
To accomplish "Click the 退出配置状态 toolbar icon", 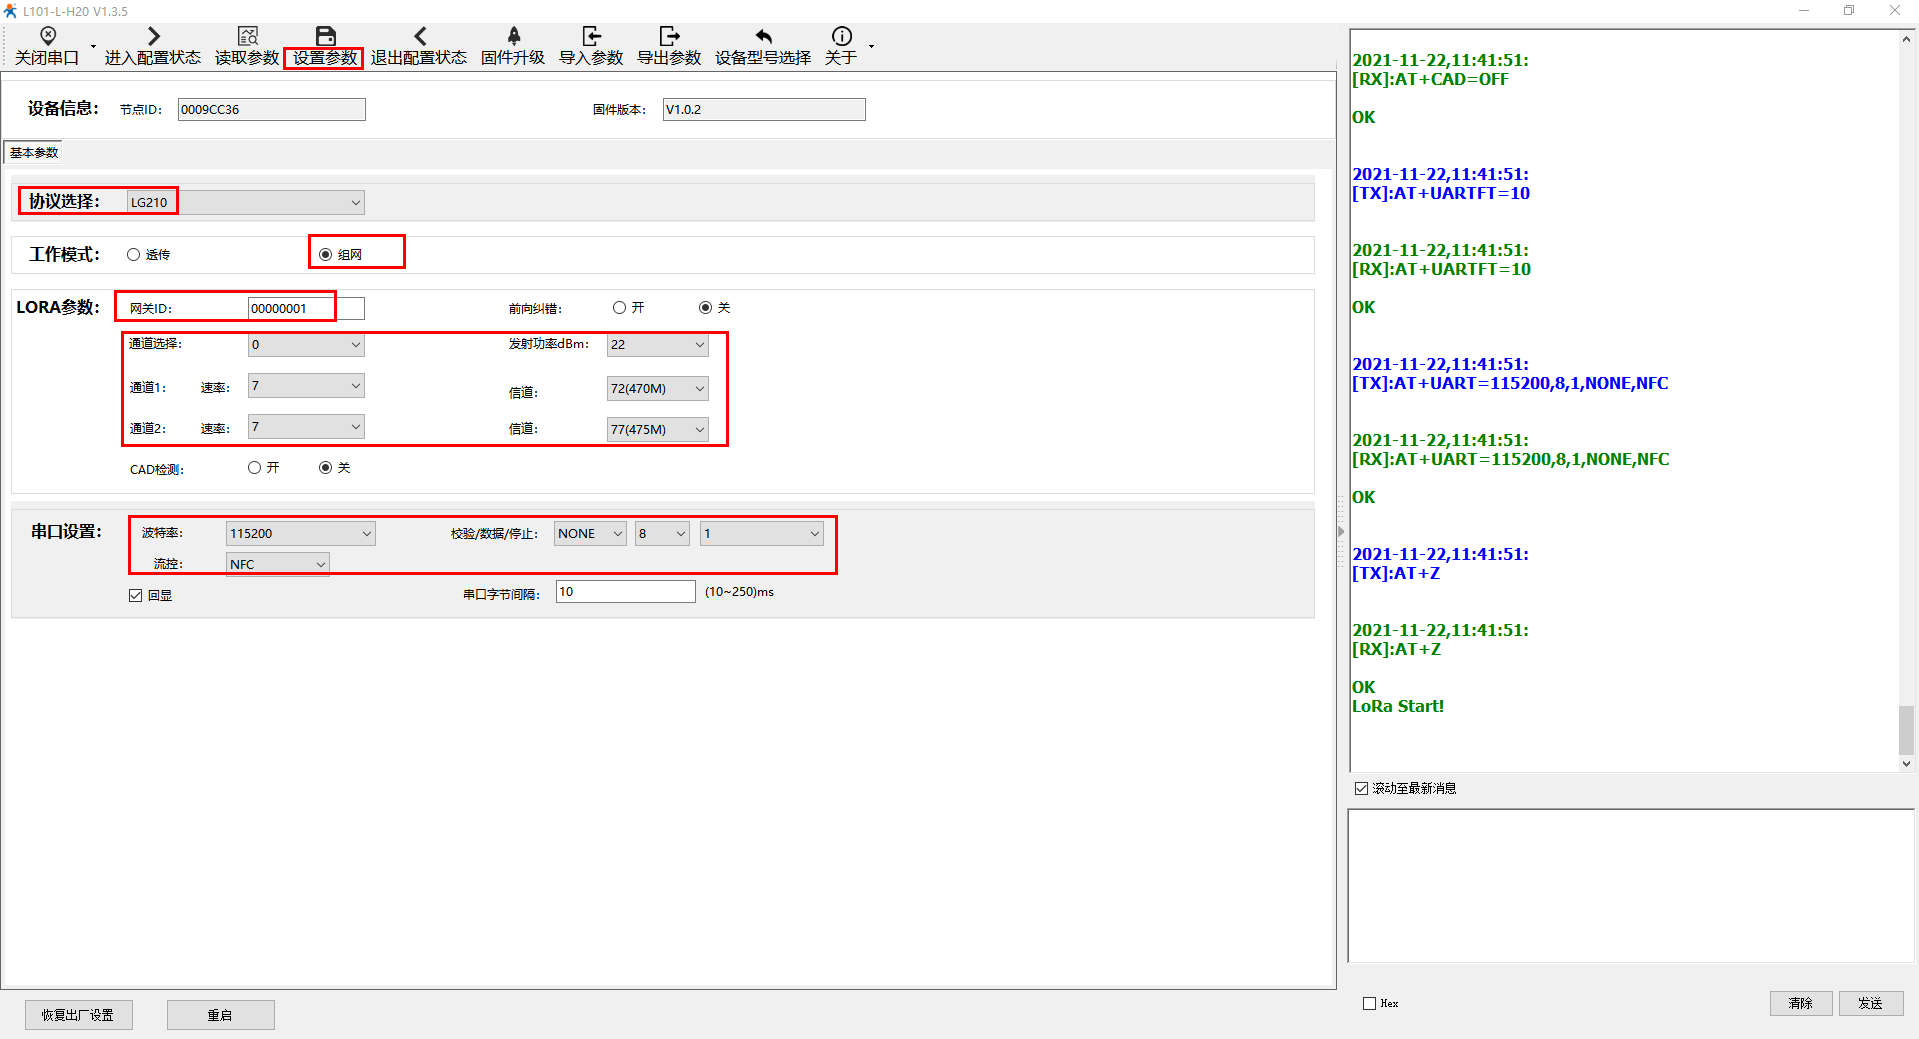I will [x=419, y=37].
